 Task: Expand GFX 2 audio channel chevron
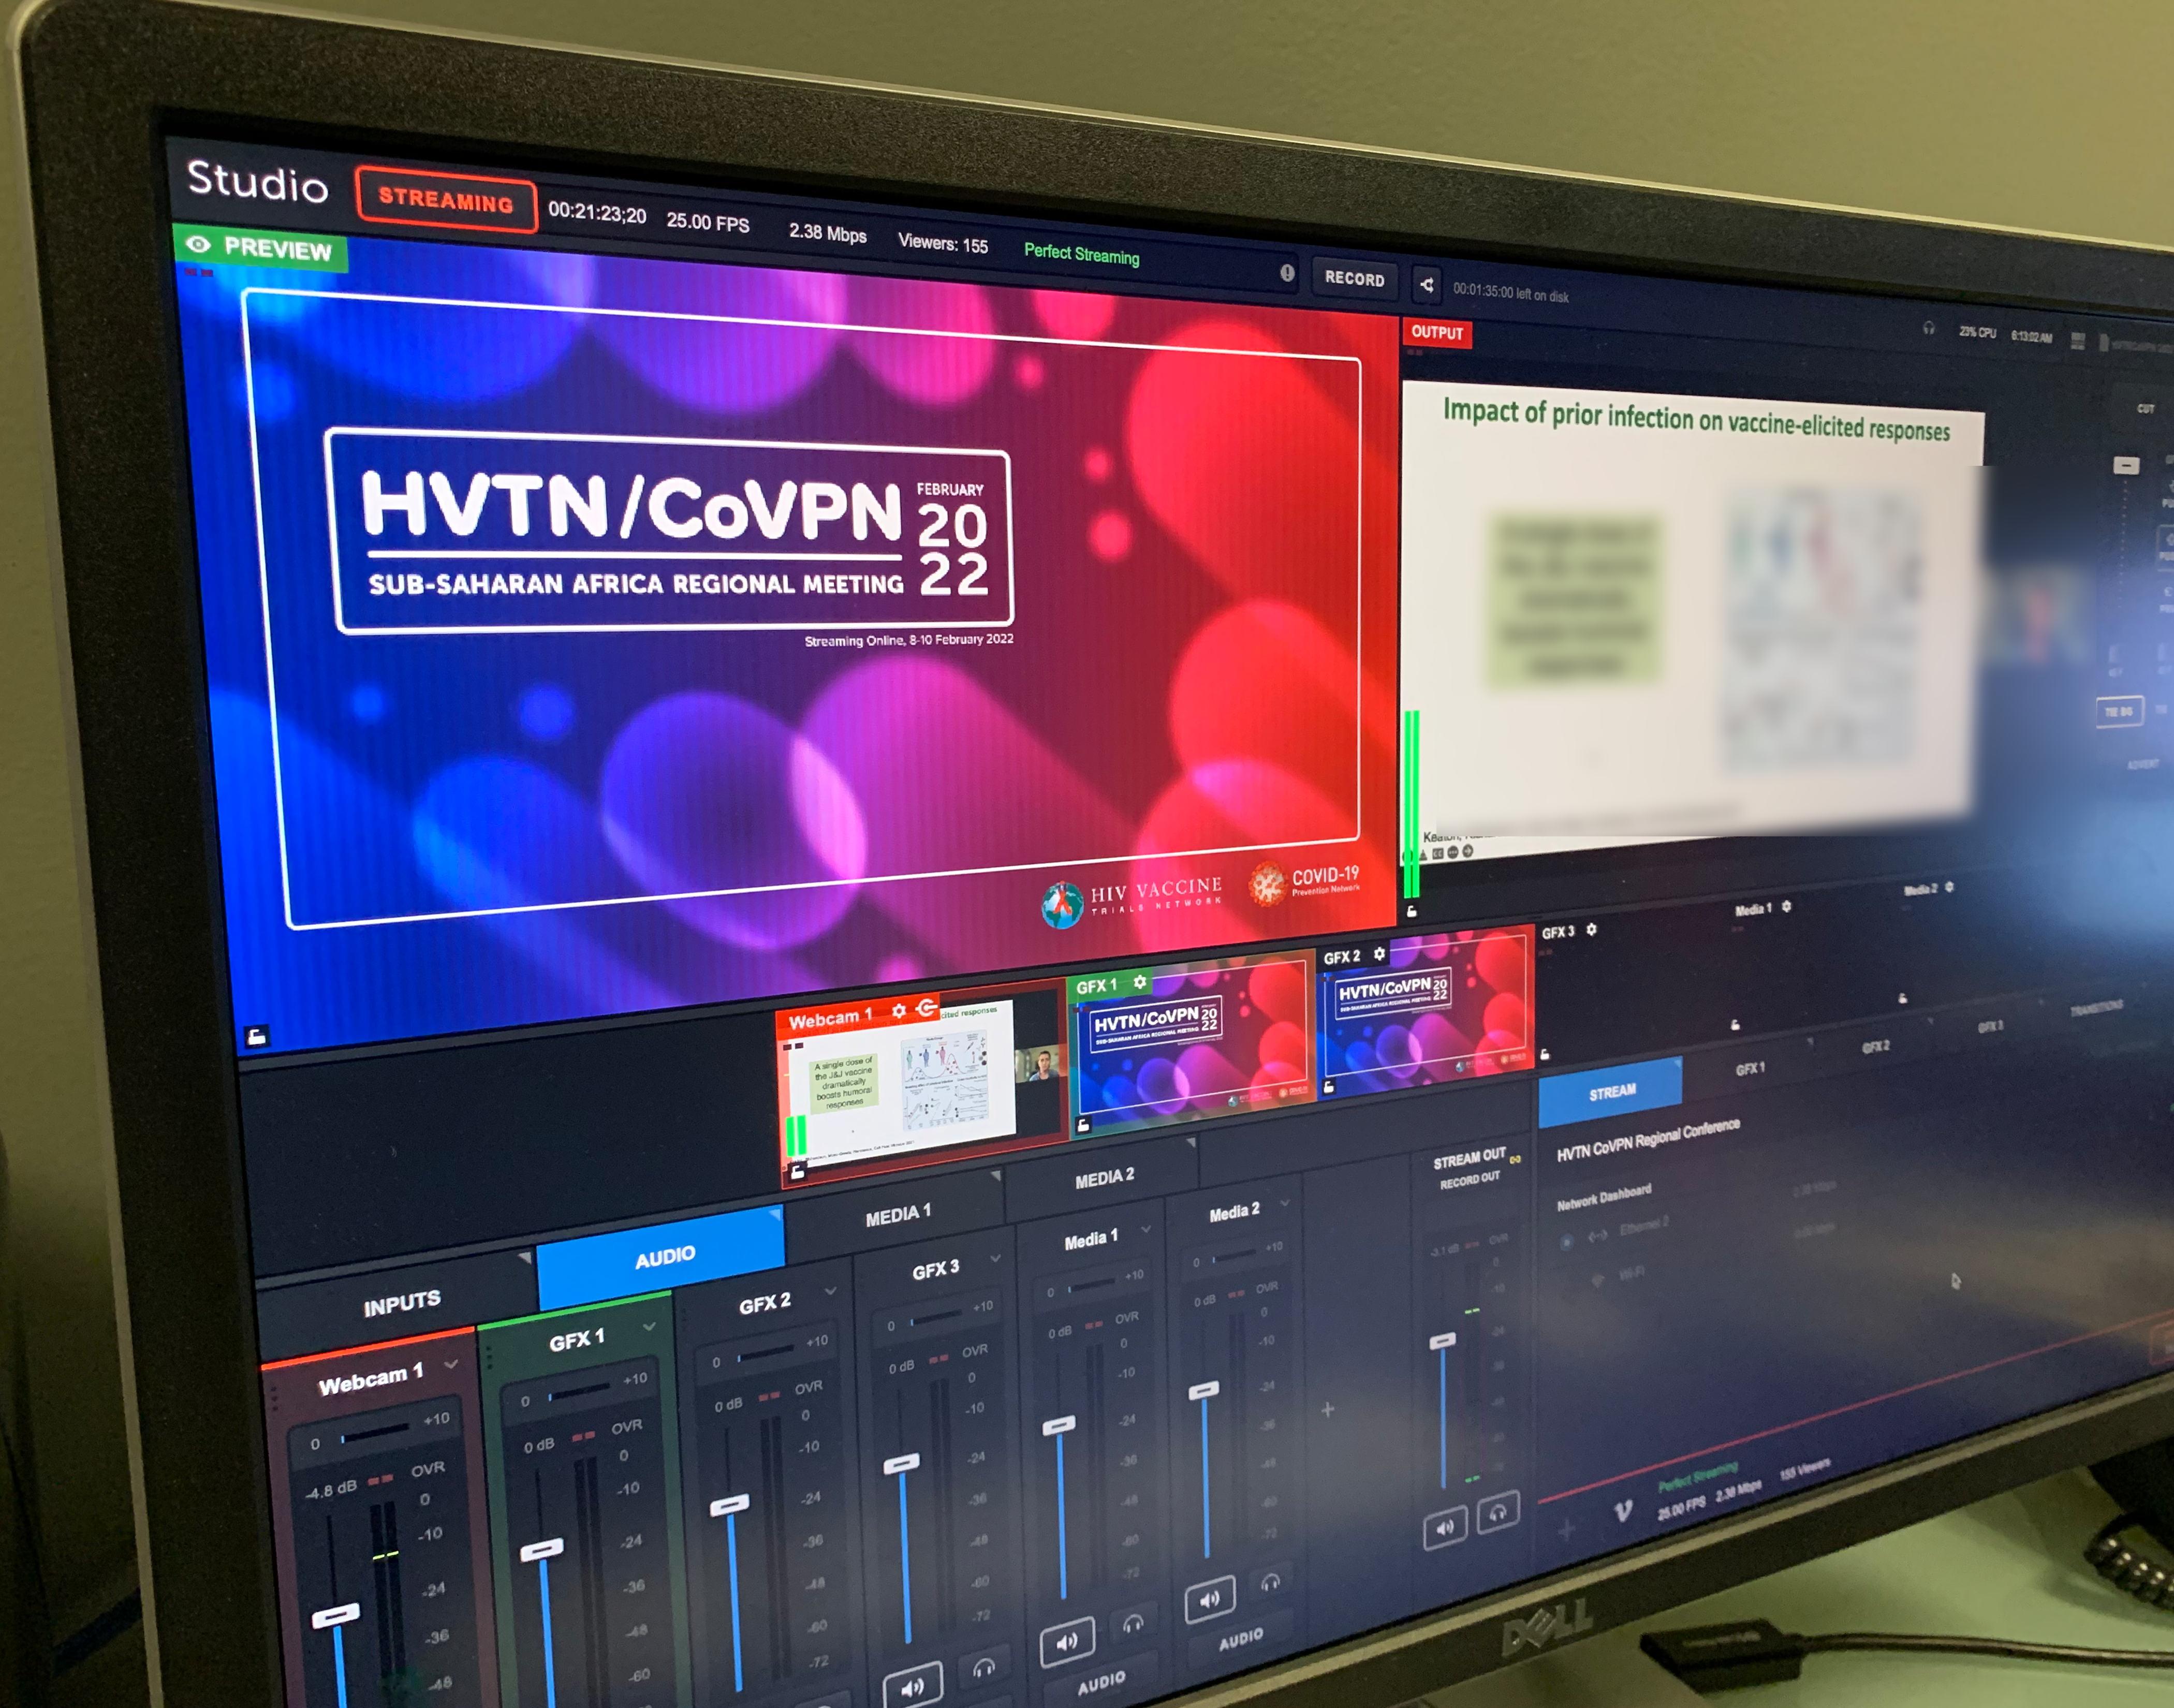pyautogui.click(x=830, y=1291)
